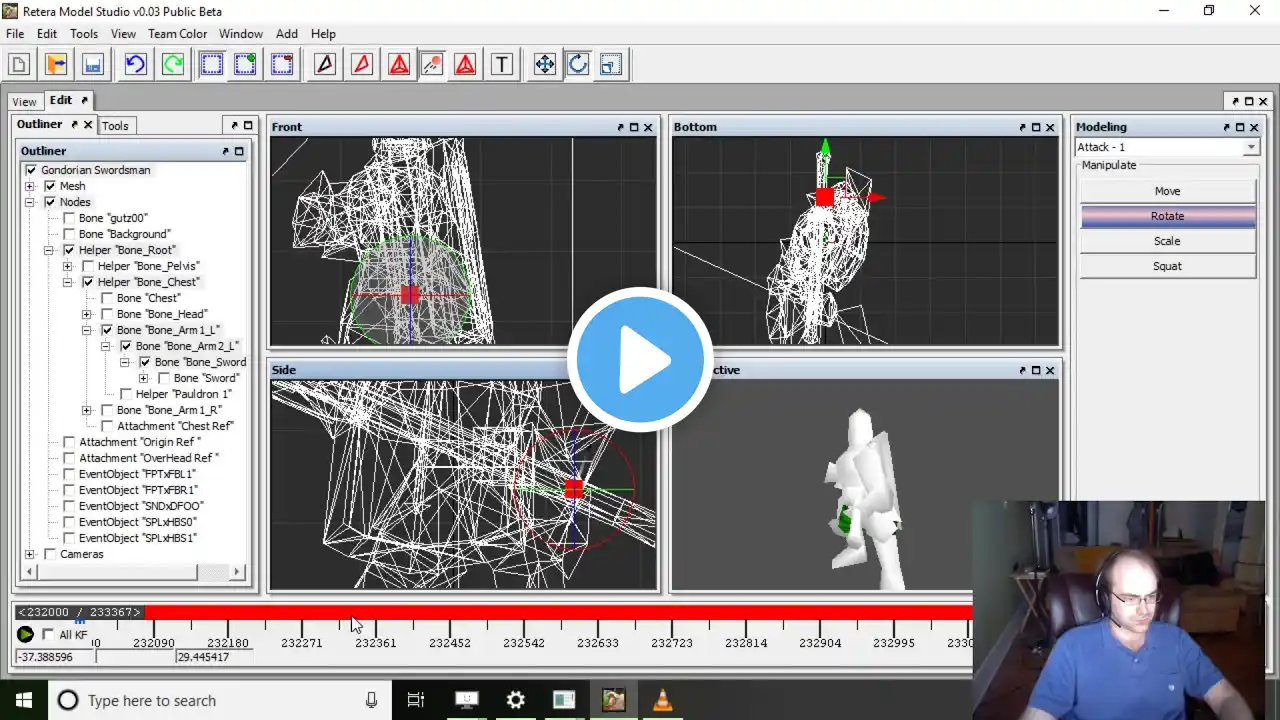Choose the plain Select rectangle mode icon
This screenshot has height=720, width=1280.
[x=211, y=65]
